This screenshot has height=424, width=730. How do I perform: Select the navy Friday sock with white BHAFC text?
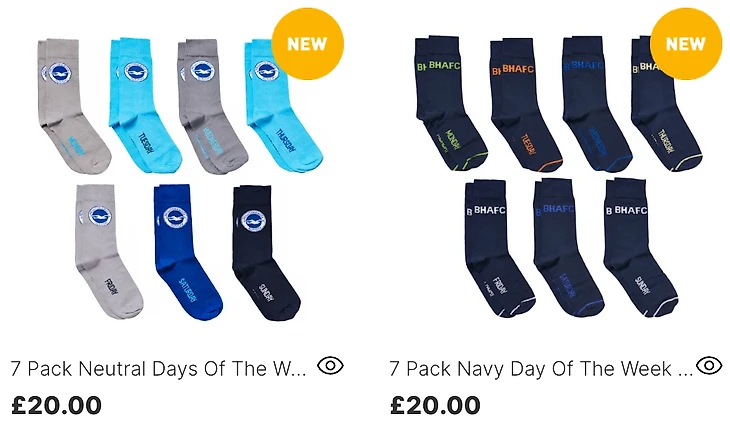[498, 248]
